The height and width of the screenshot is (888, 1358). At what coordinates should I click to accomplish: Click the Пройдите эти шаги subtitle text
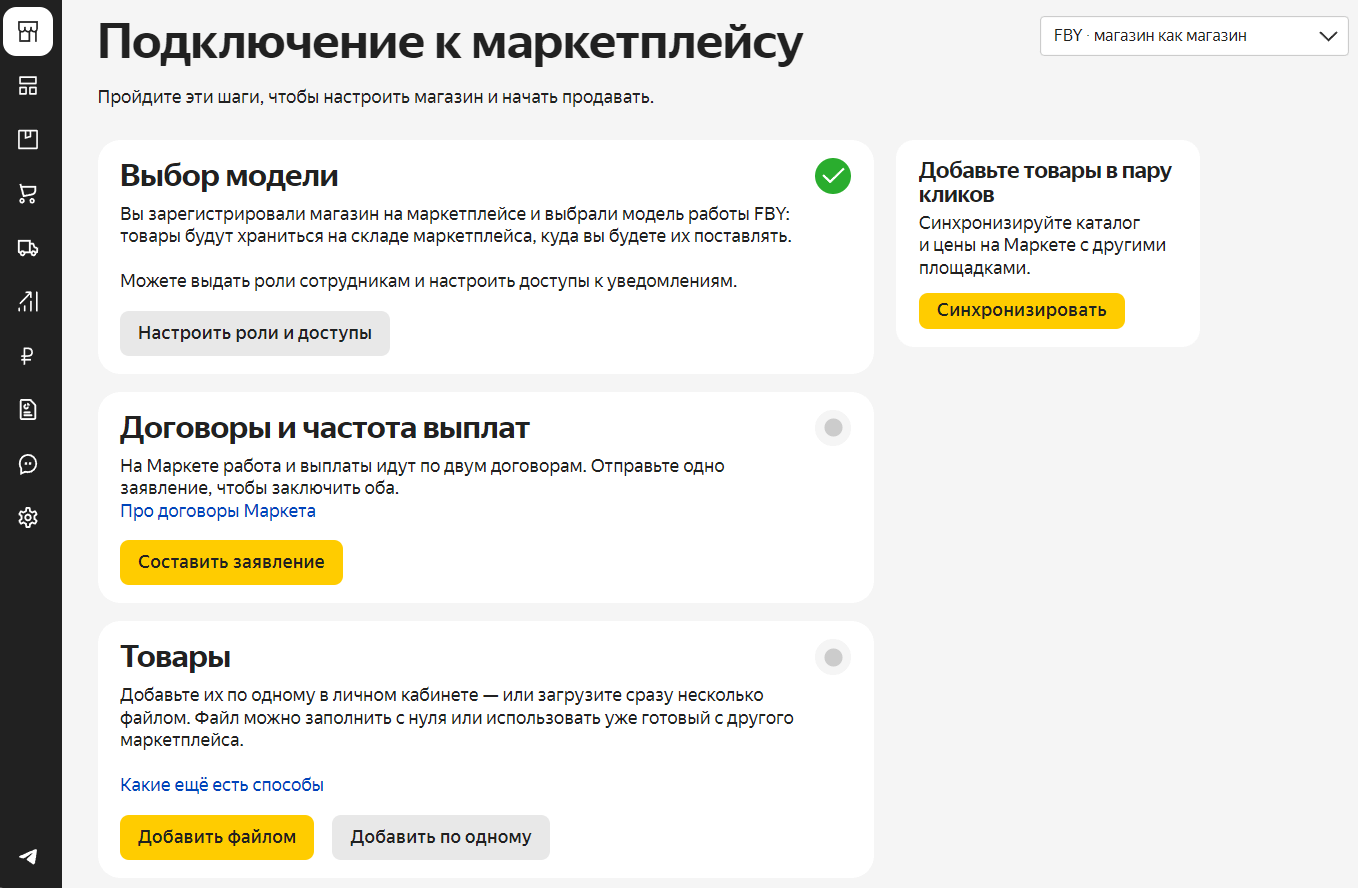376,98
